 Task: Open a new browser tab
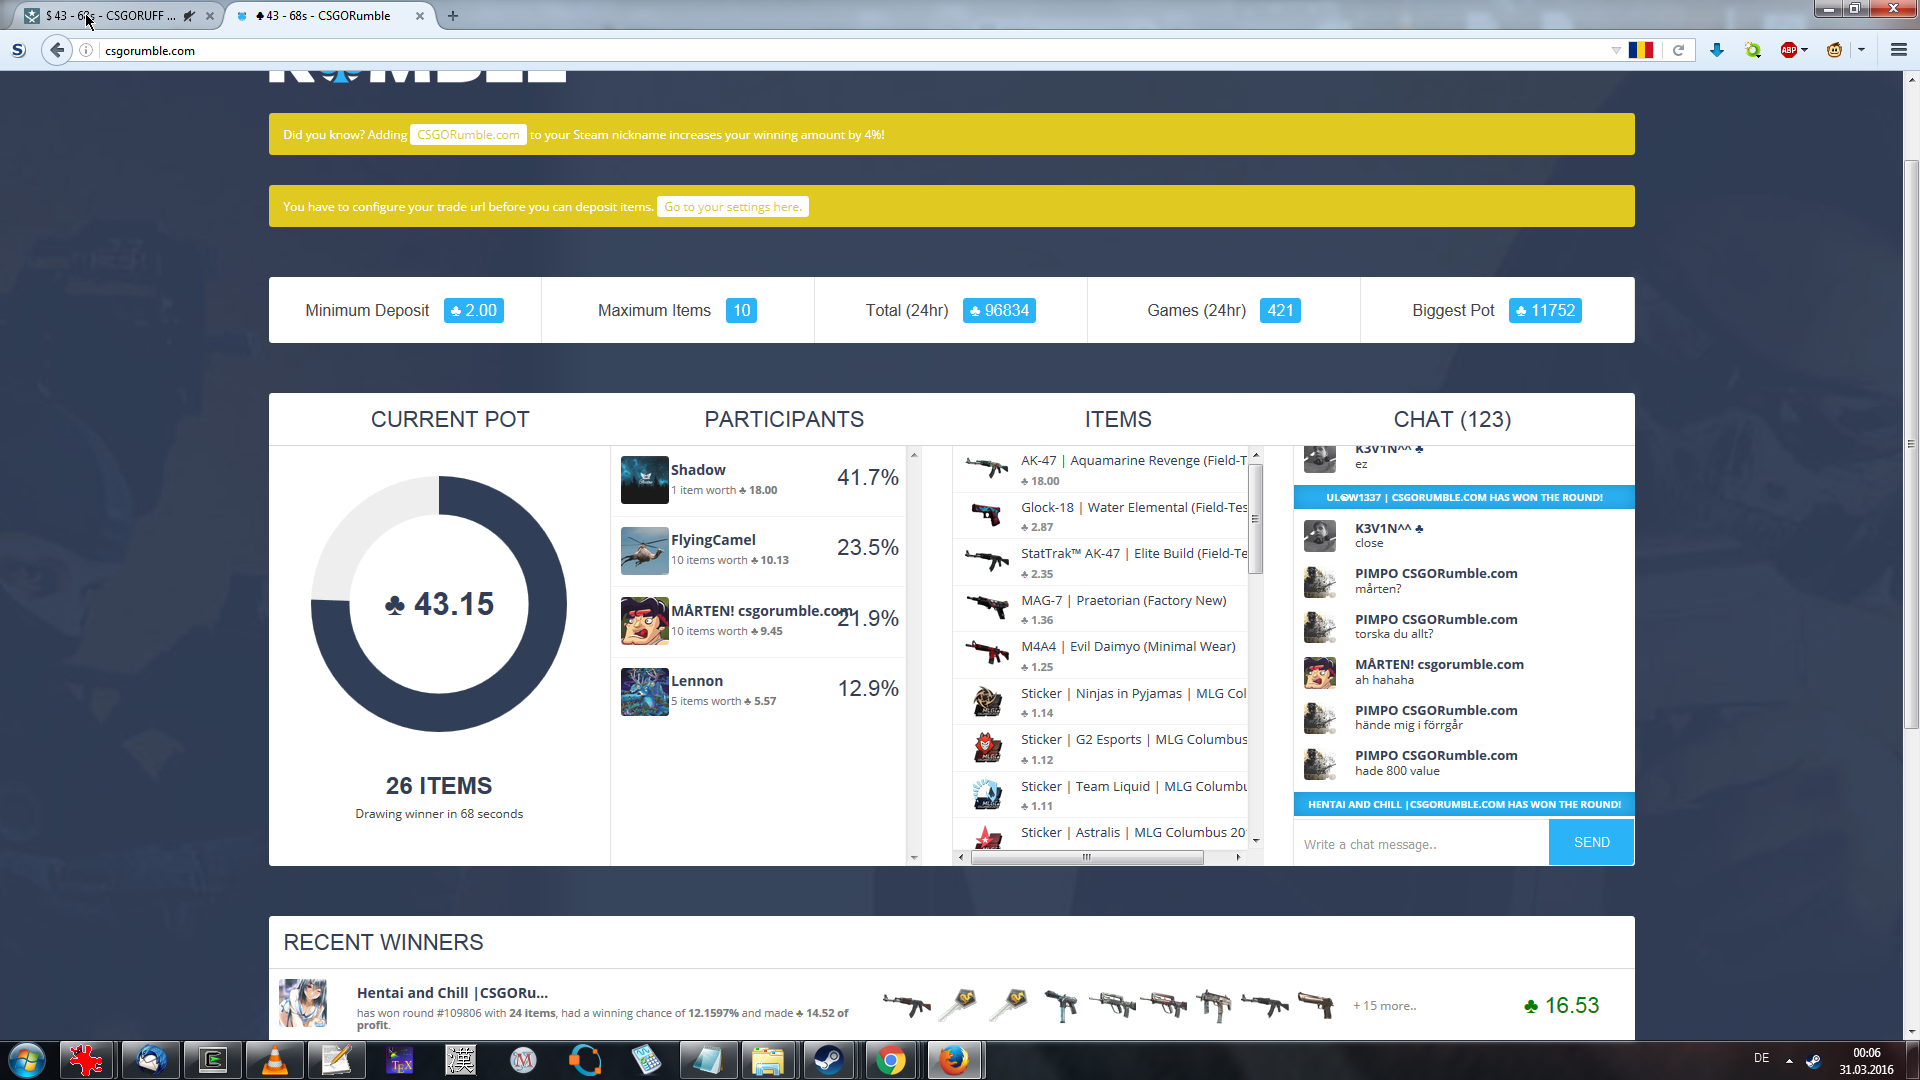pos(453,16)
